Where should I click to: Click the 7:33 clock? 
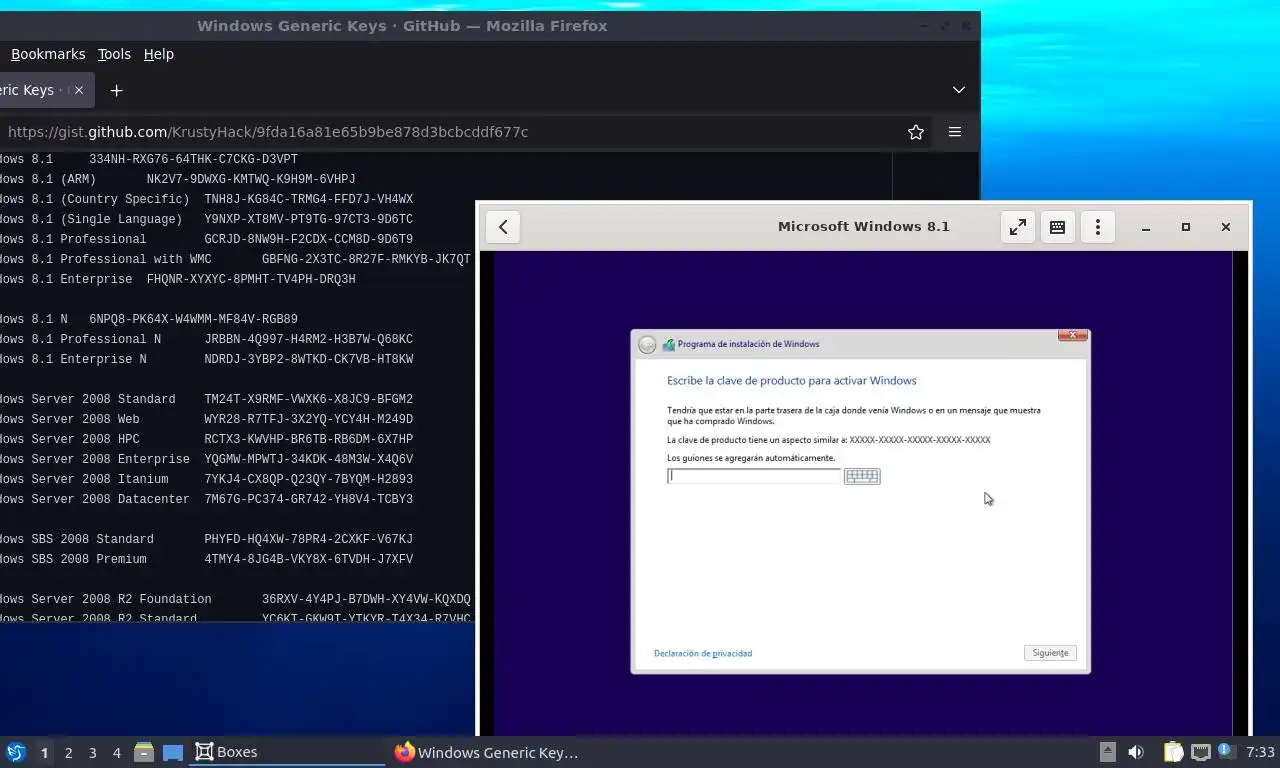point(1260,752)
